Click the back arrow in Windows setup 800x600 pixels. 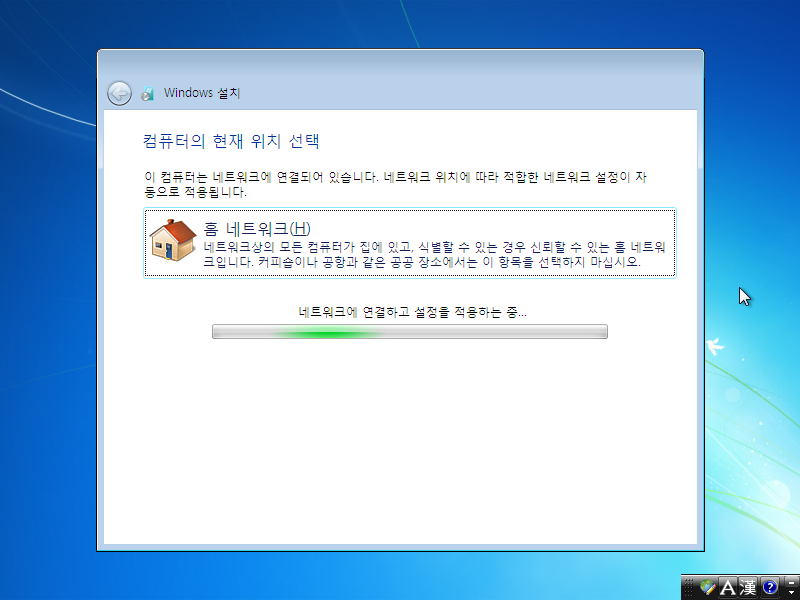[x=119, y=93]
